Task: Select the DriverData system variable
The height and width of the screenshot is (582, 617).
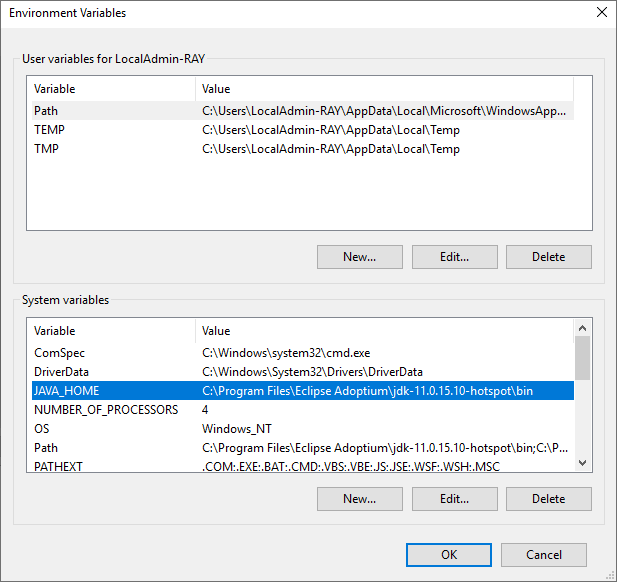Action: [x=62, y=372]
